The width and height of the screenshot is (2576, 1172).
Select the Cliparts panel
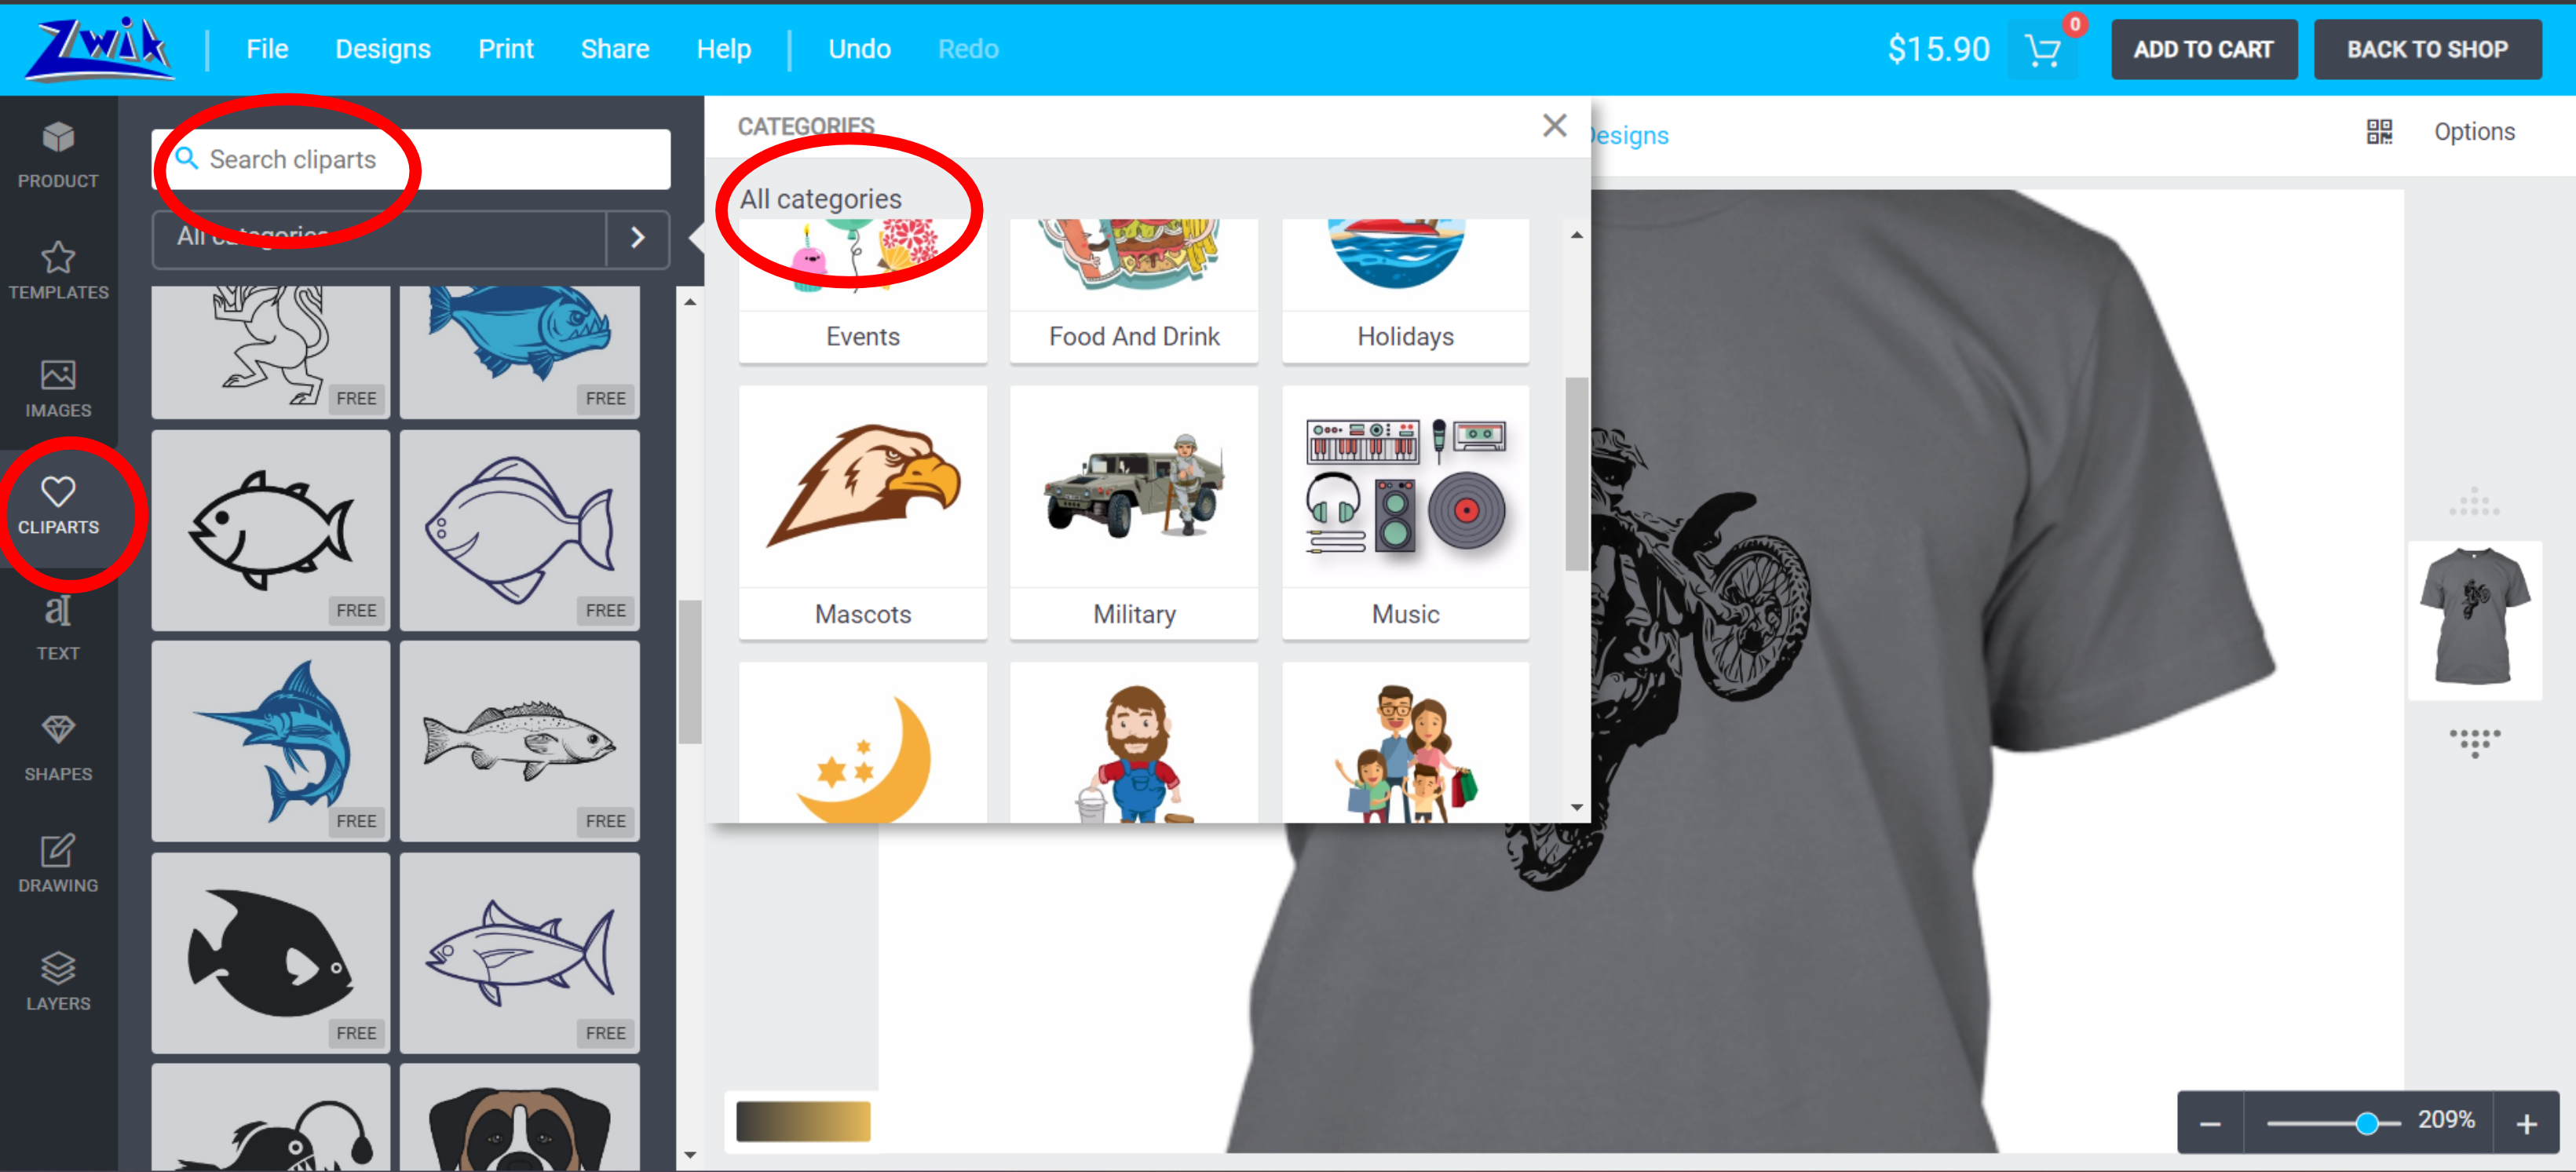pos(58,507)
